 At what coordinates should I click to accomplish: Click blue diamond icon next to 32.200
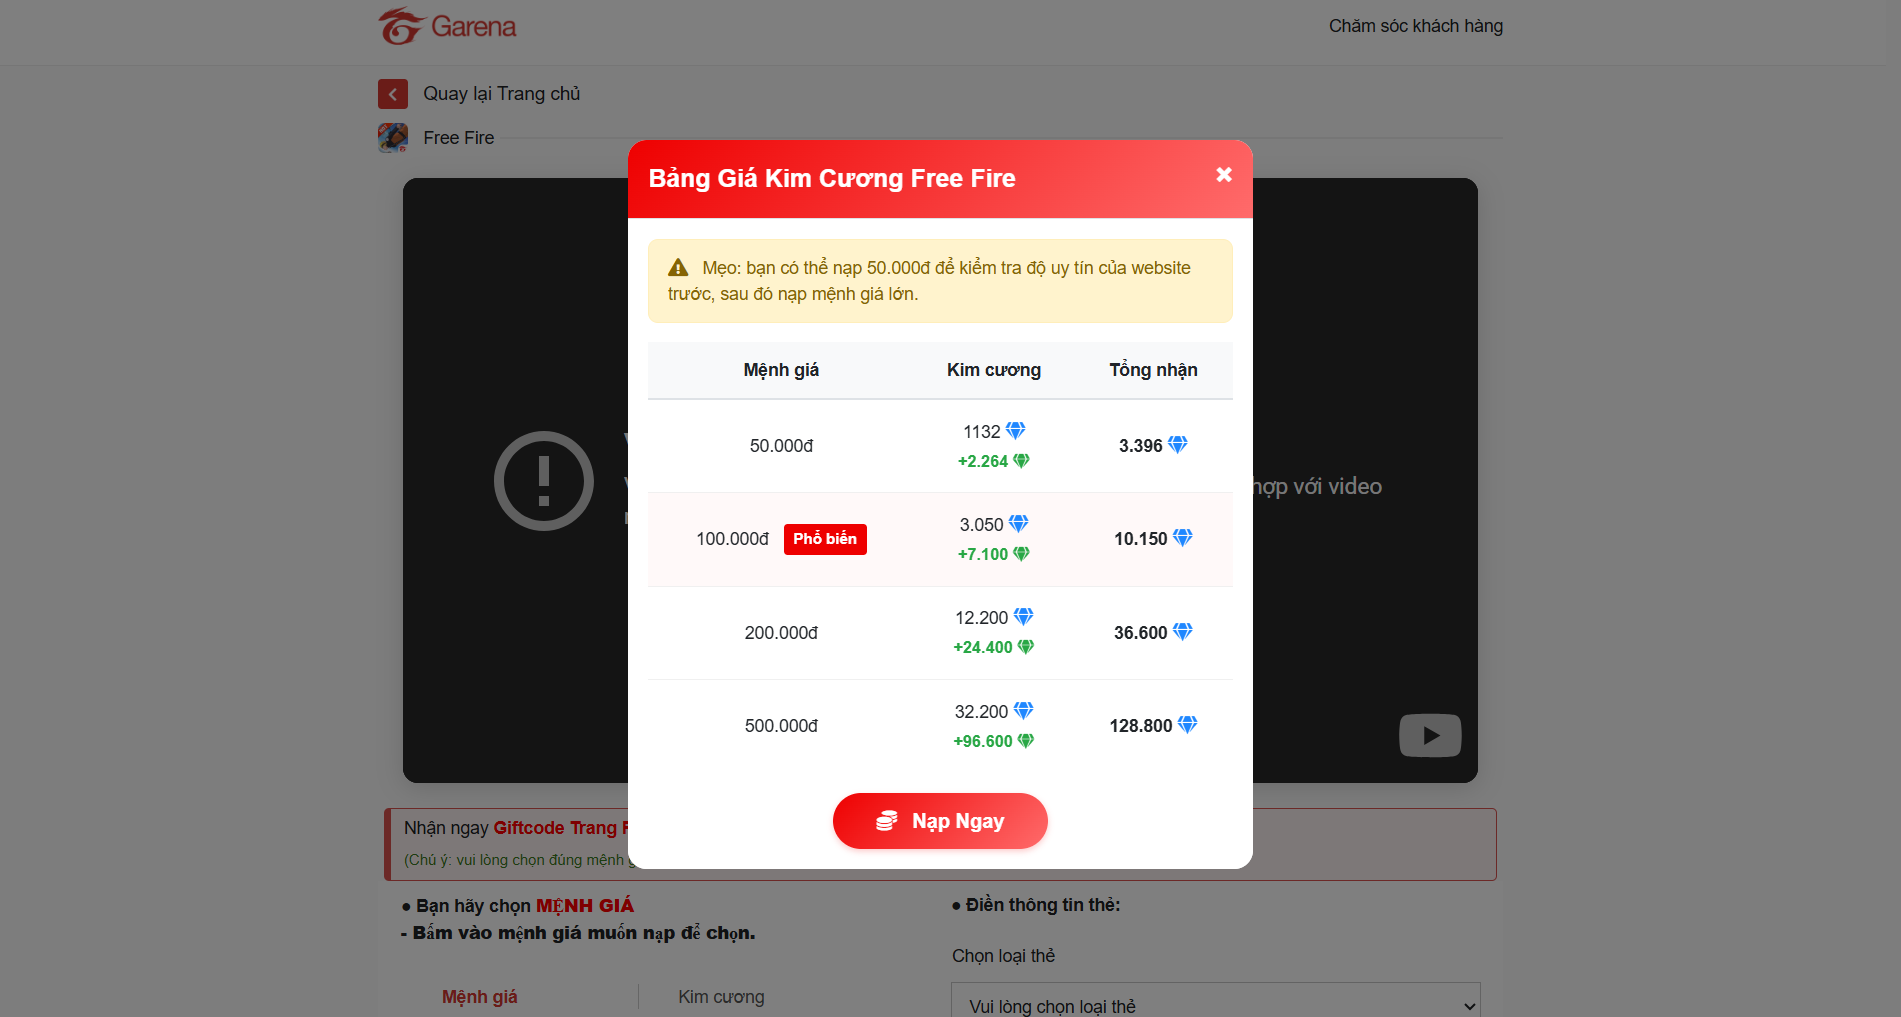1023,711
